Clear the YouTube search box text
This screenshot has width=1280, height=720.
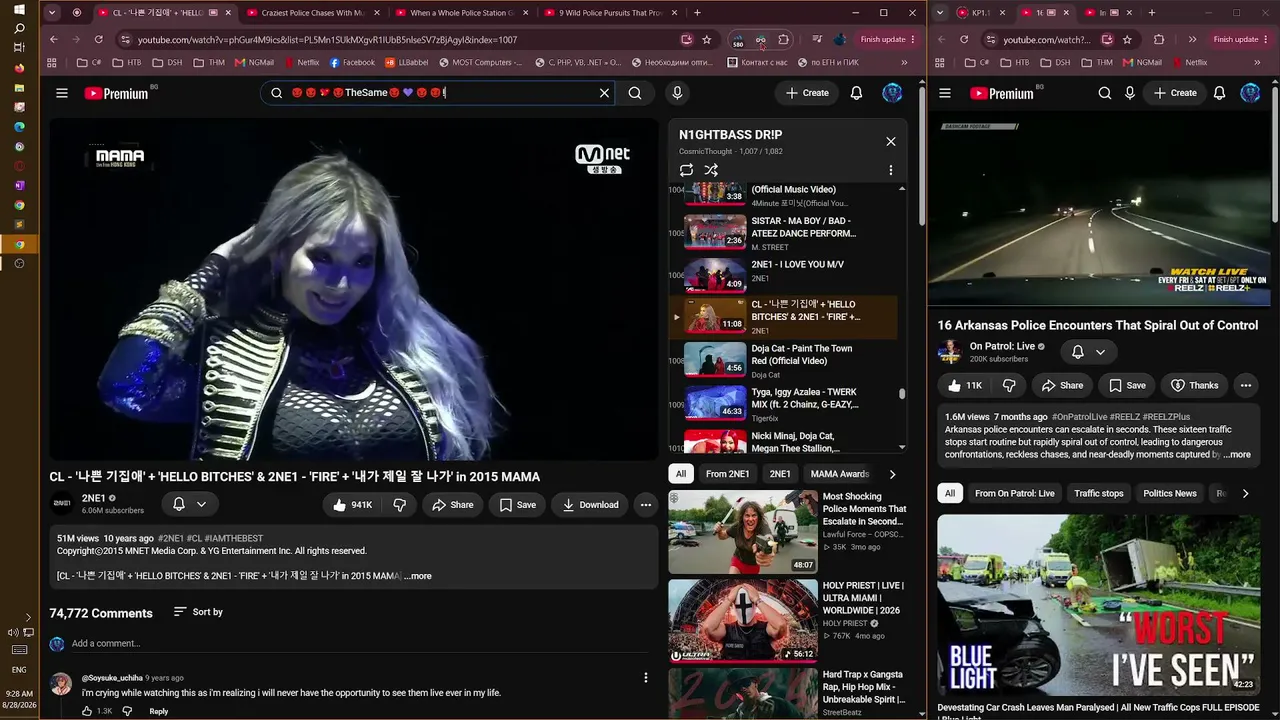coord(604,93)
